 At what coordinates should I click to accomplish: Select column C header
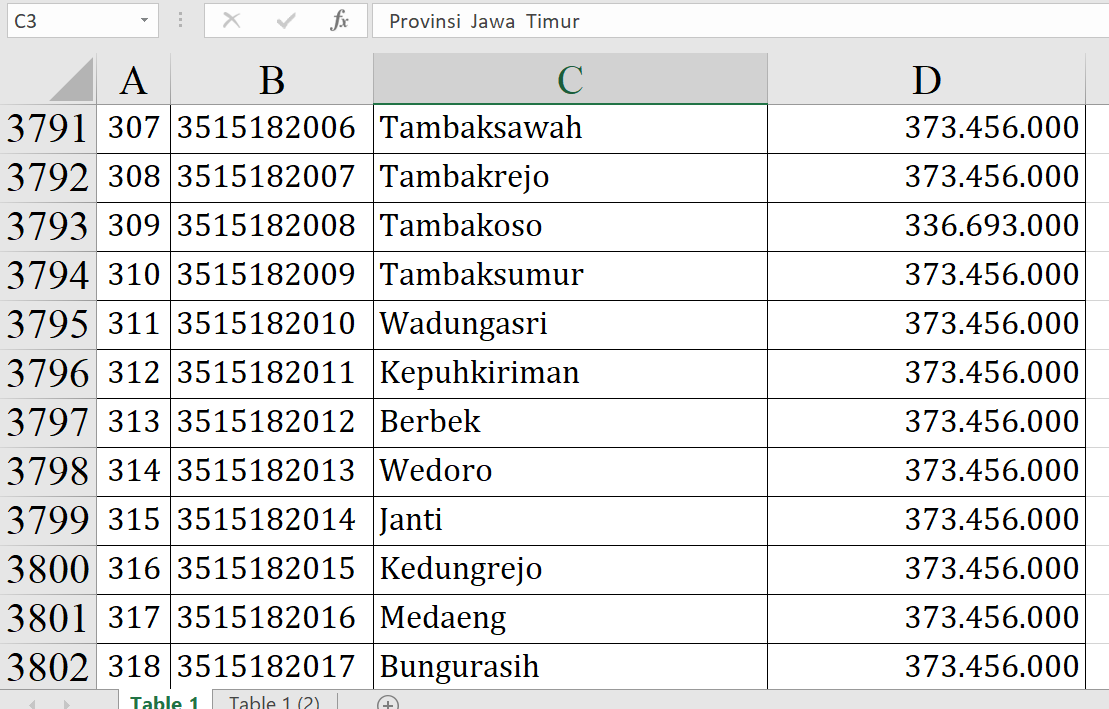click(570, 80)
